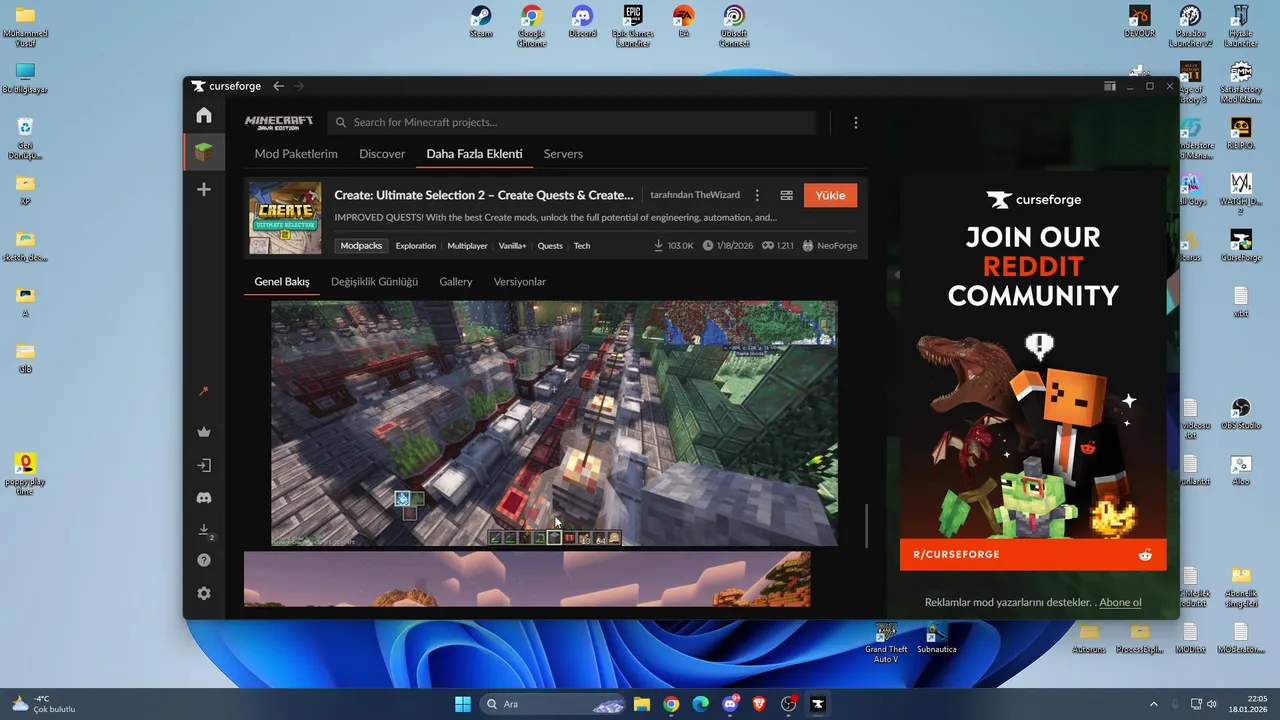The height and width of the screenshot is (720, 1280).
Task: Click the Exploration tag
Action: pos(416,245)
